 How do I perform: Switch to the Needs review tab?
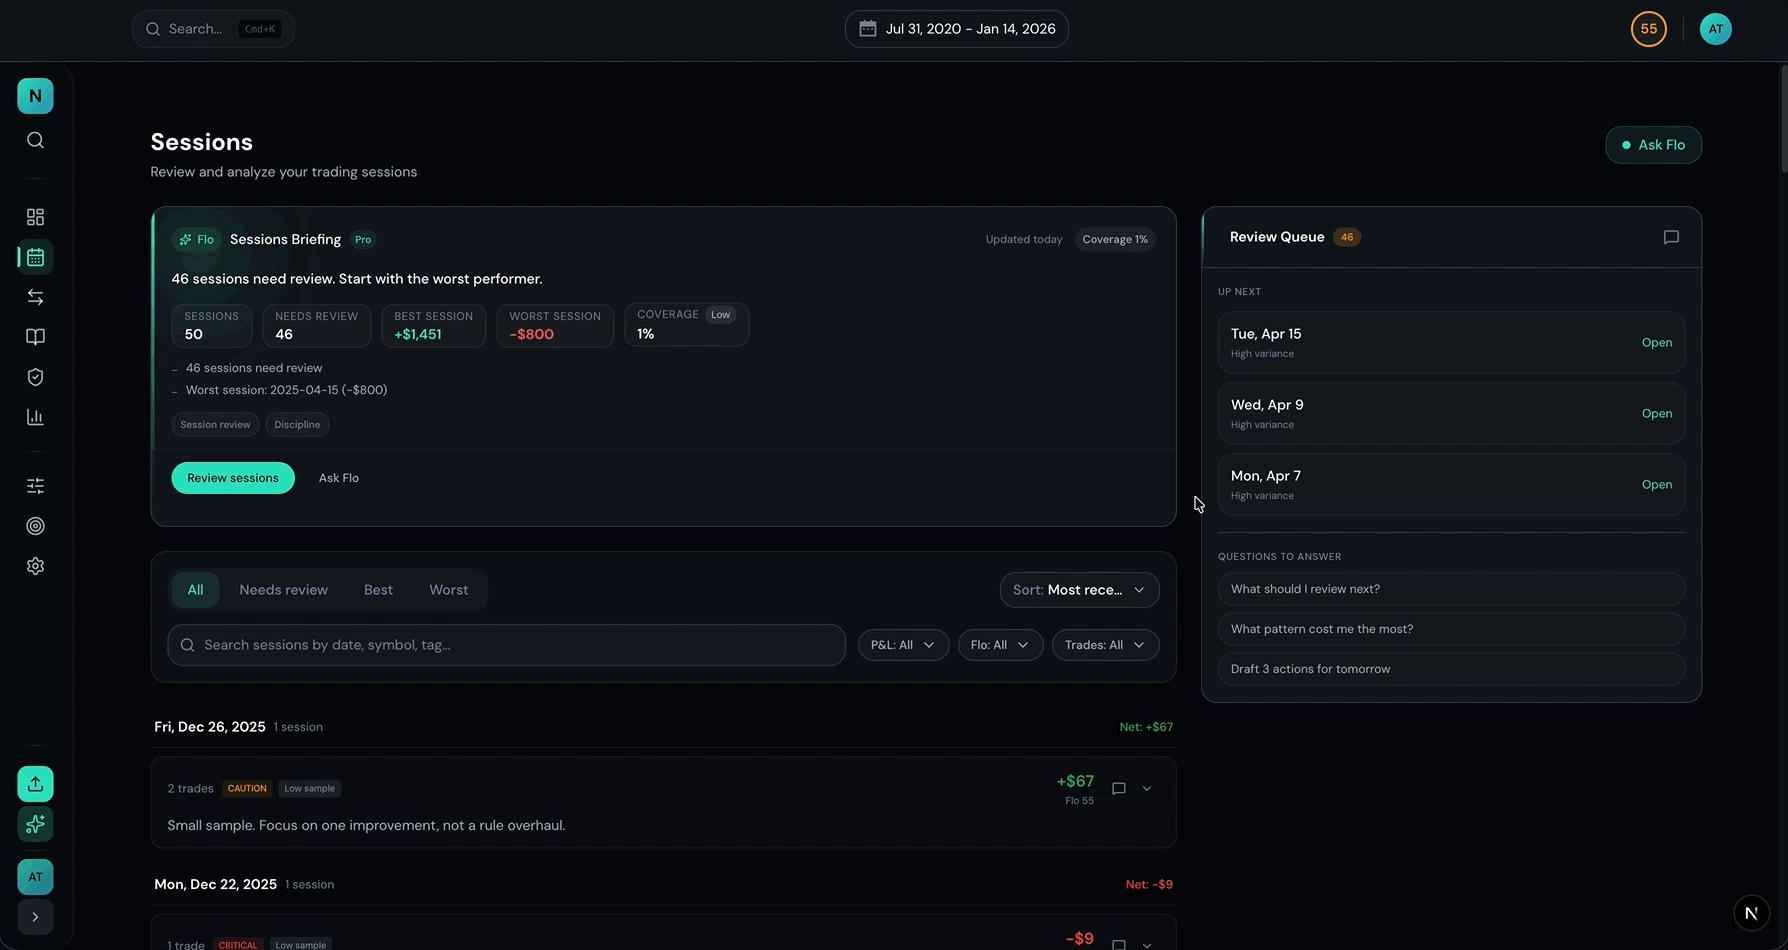point(283,590)
